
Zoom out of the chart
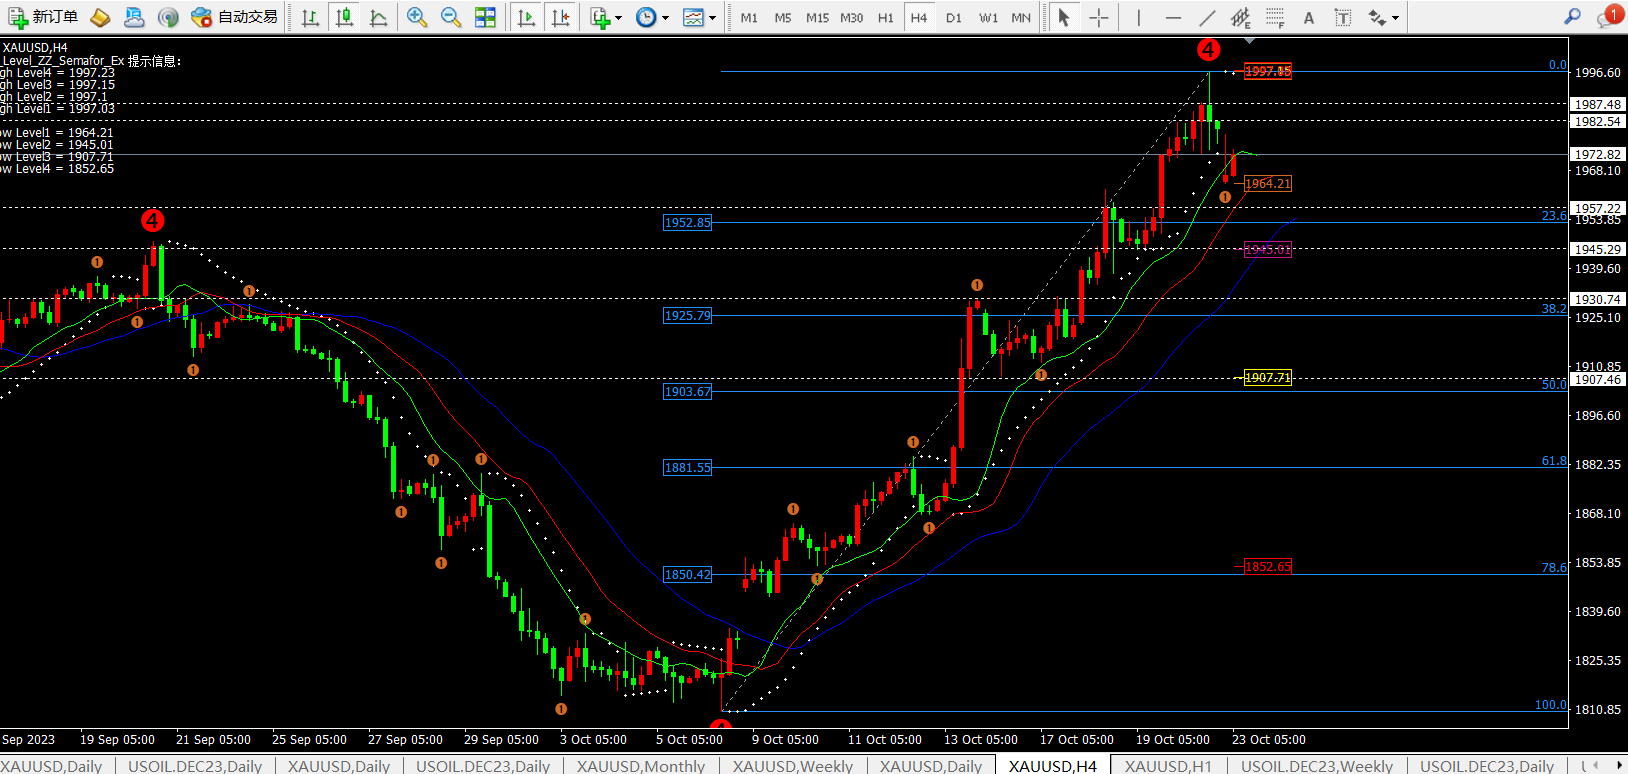[451, 17]
